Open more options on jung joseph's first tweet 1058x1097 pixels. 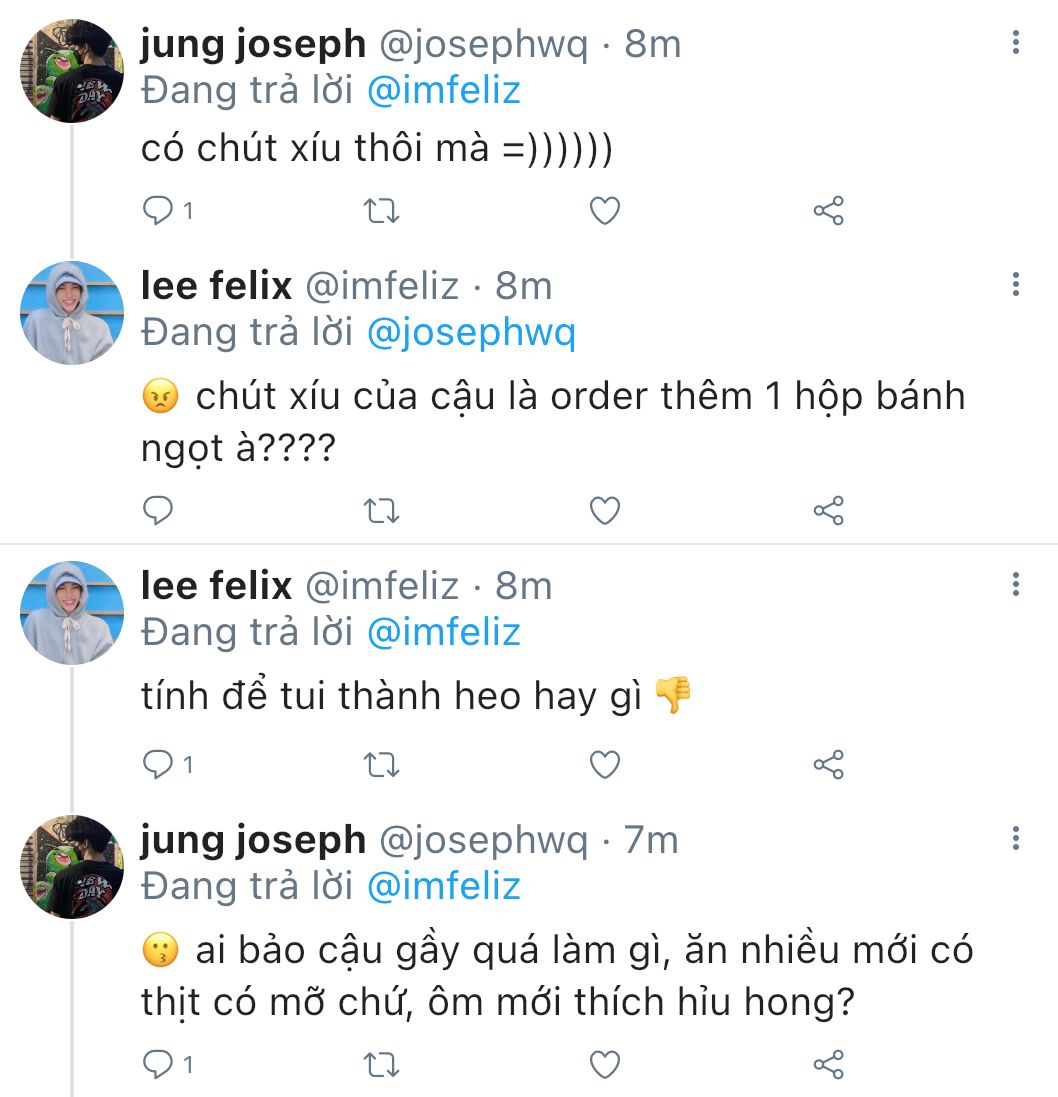click(x=1016, y=42)
